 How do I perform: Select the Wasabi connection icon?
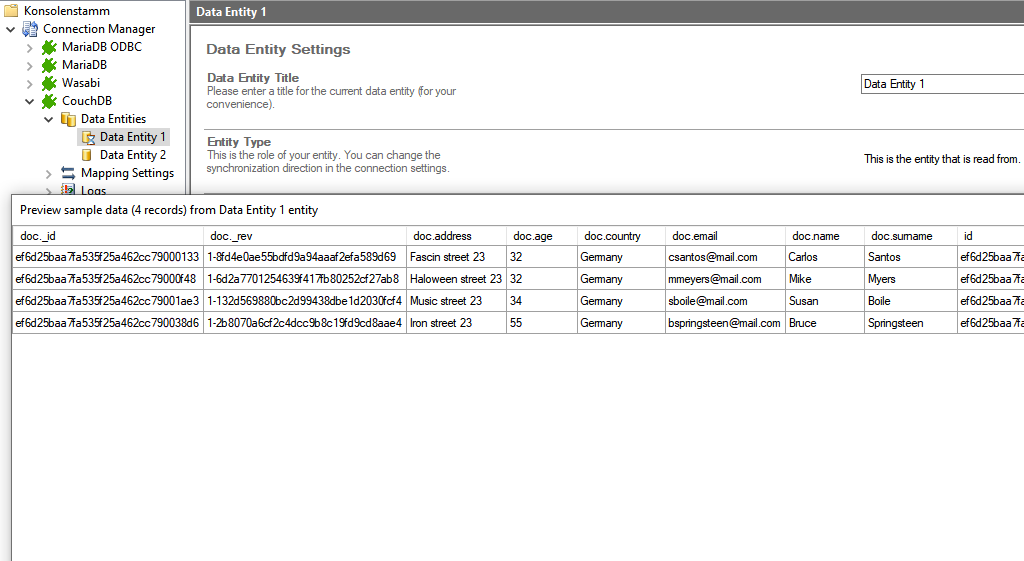[x=49, y=83]
